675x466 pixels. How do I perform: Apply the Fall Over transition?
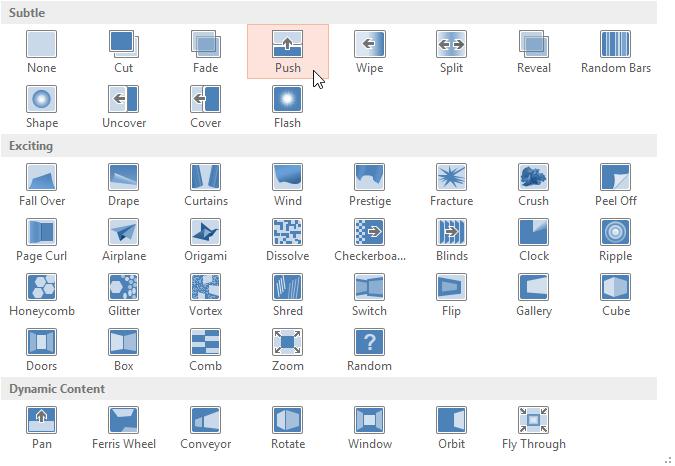(x=41, y=185)
